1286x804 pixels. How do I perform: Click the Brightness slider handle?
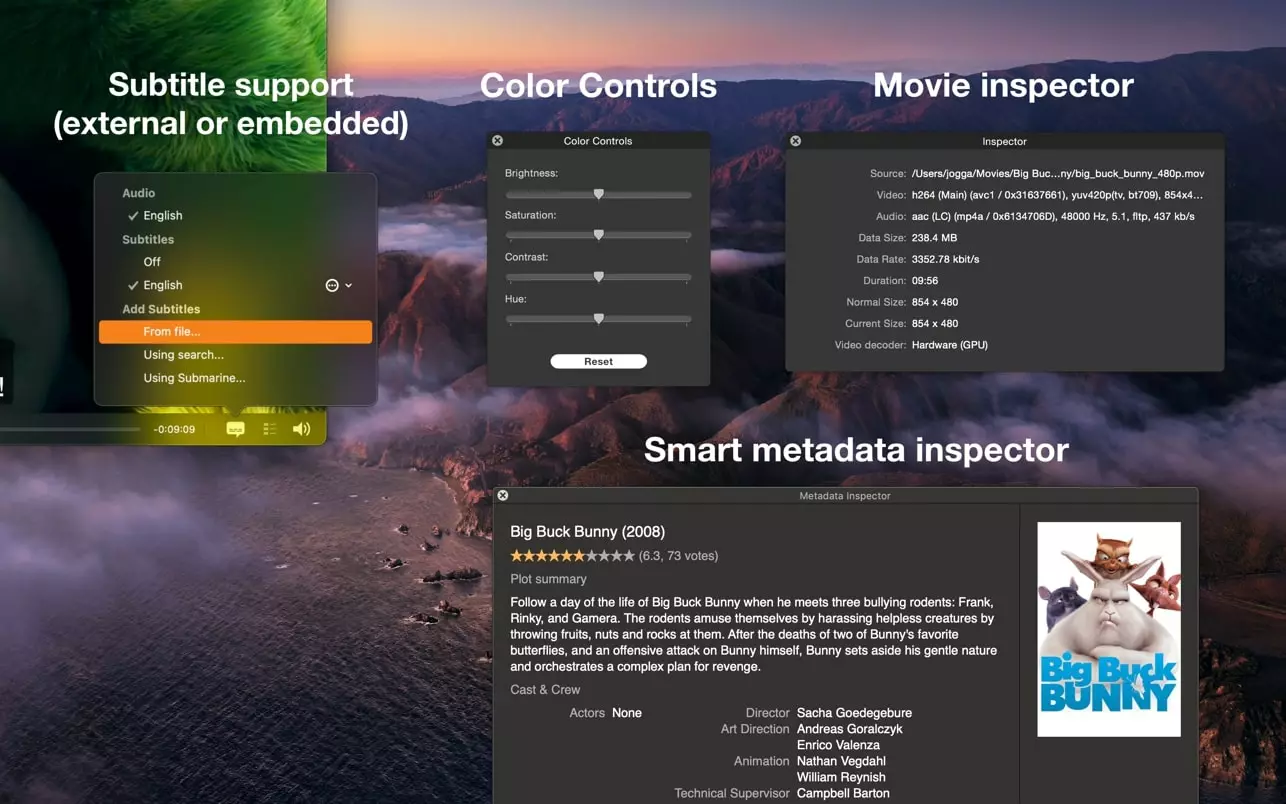[599, 194]
